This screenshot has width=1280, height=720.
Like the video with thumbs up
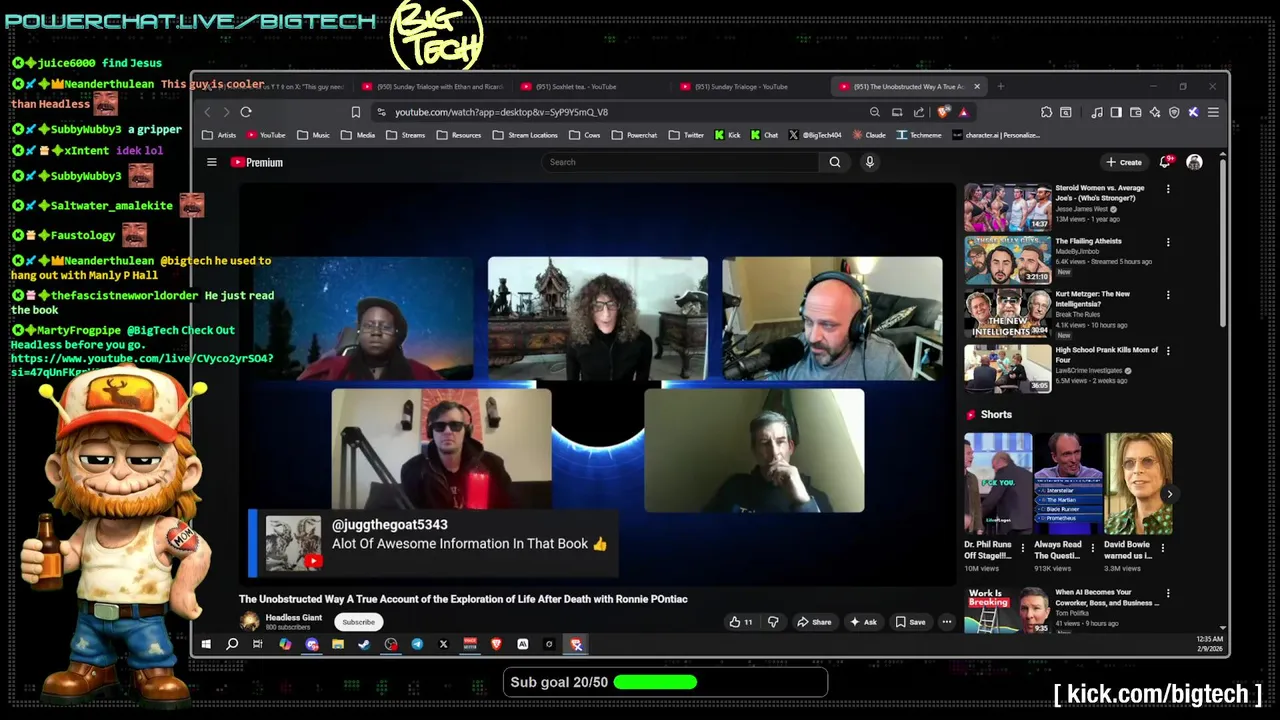pos(741,622)
